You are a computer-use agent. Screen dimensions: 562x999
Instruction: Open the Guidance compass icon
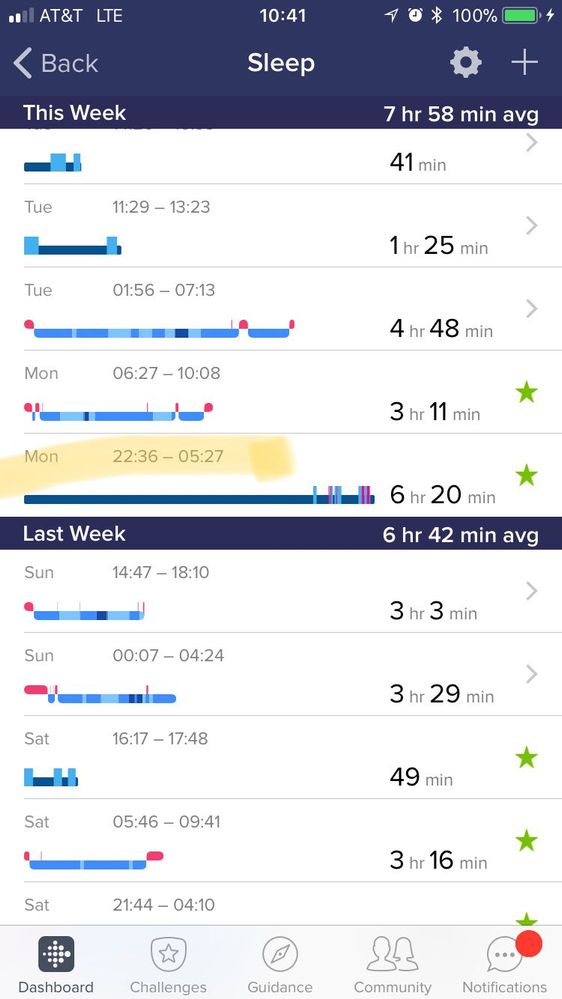click(280, 954)
